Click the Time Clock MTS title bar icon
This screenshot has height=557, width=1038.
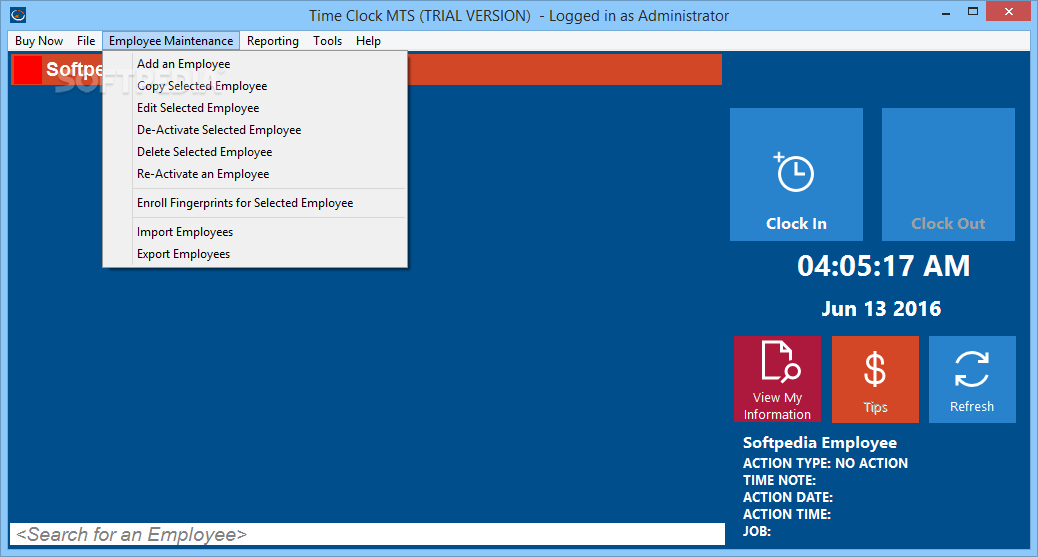click(19, 15)
